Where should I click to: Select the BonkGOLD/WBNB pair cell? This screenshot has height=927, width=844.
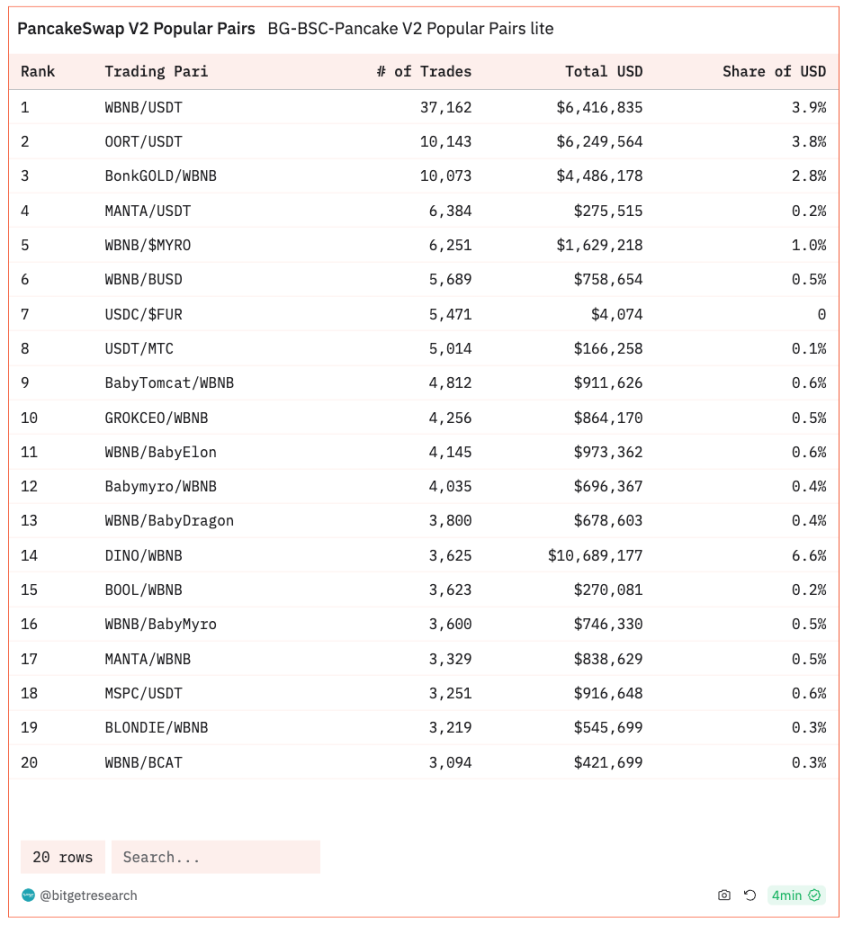tap(161, 176)
